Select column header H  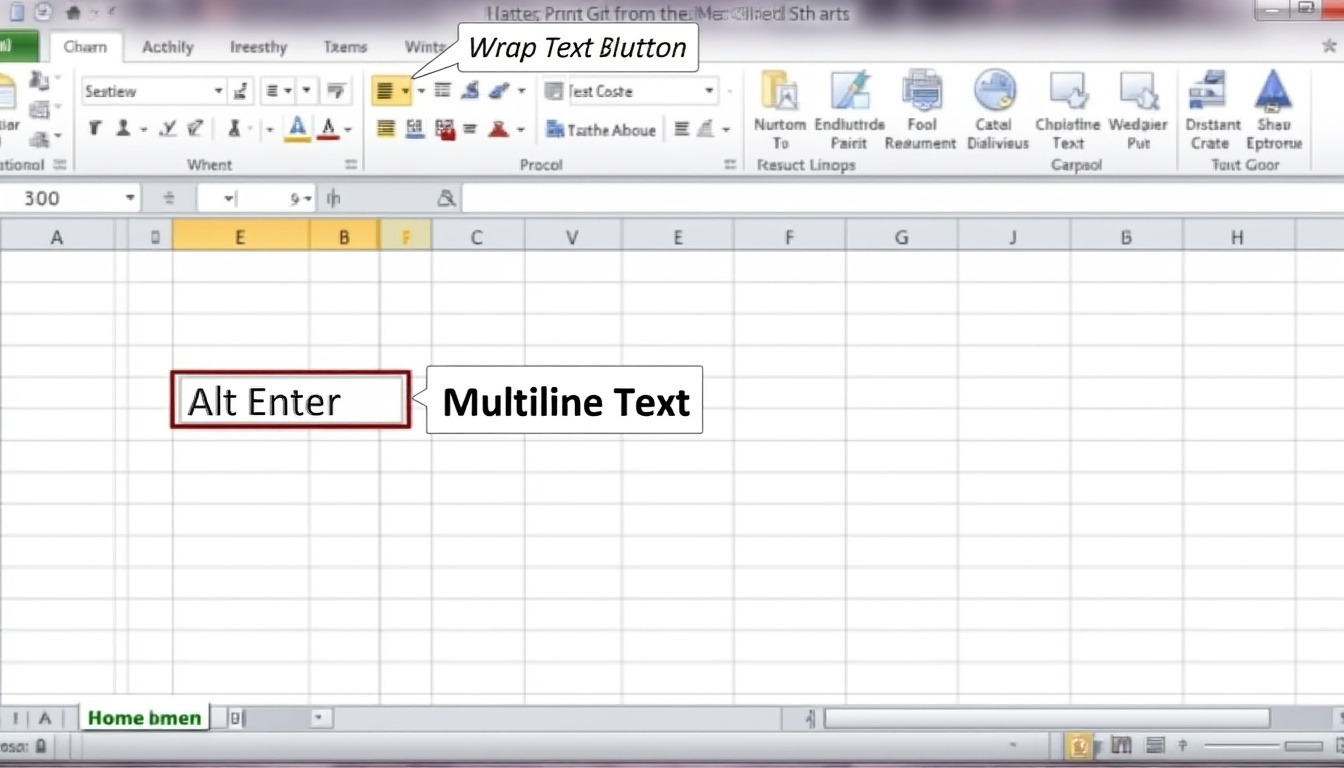tap(1238, 237)
